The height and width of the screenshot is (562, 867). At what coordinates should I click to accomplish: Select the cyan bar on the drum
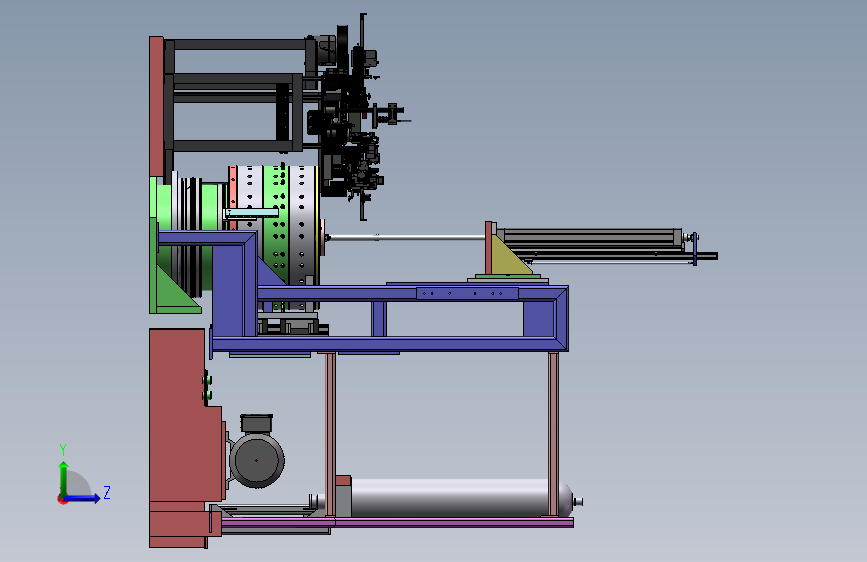(251, 213)
